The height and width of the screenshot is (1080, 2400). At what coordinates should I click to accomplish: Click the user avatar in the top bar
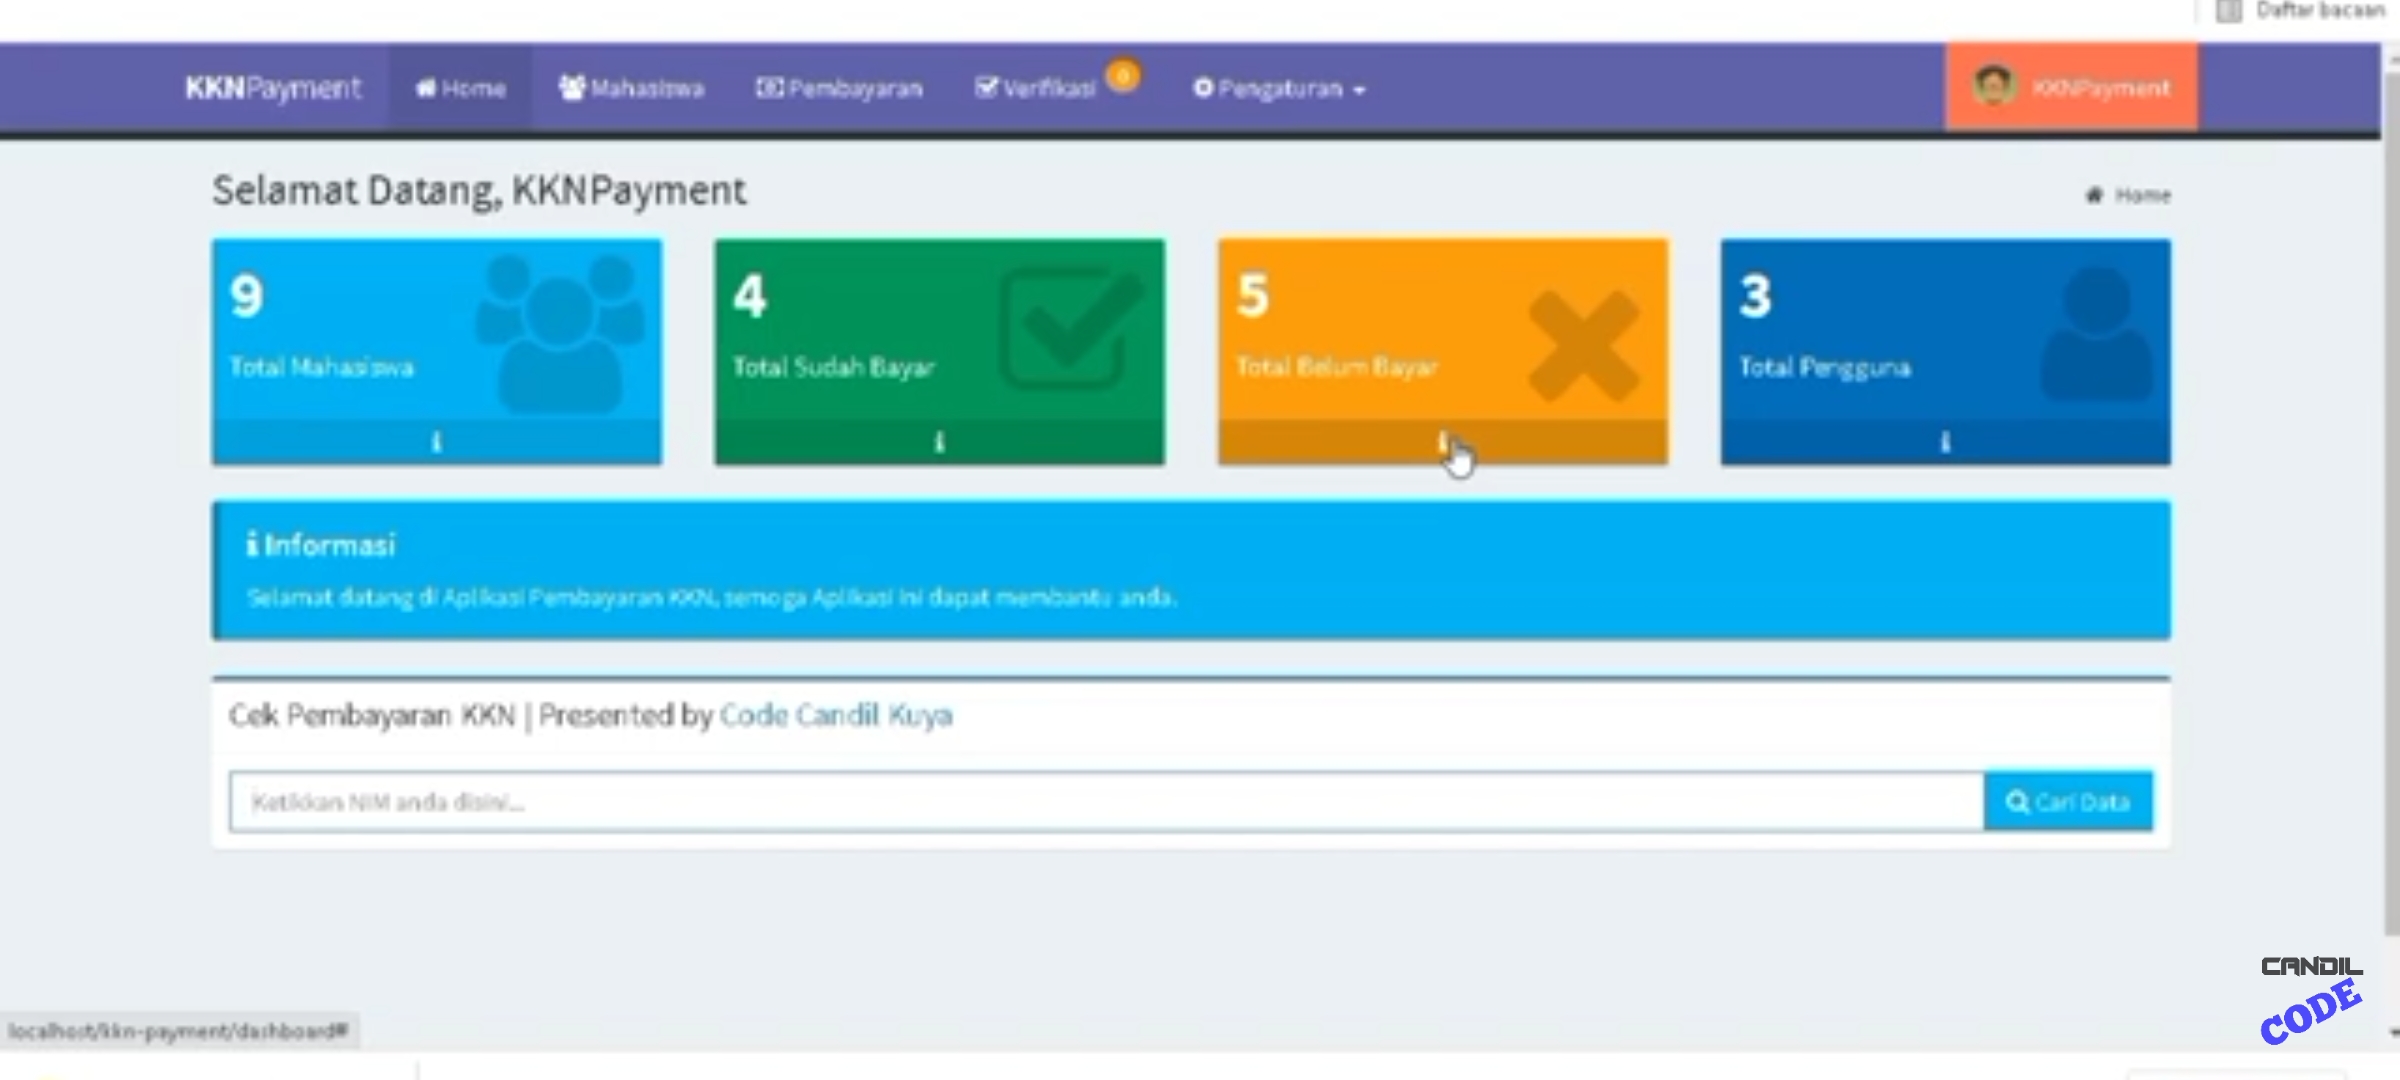point(1994,86)
